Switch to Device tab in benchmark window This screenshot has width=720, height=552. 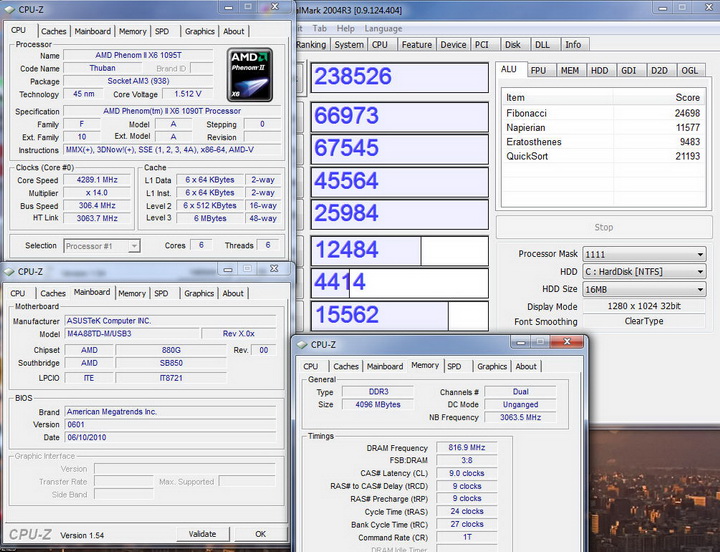coord(454,45)
